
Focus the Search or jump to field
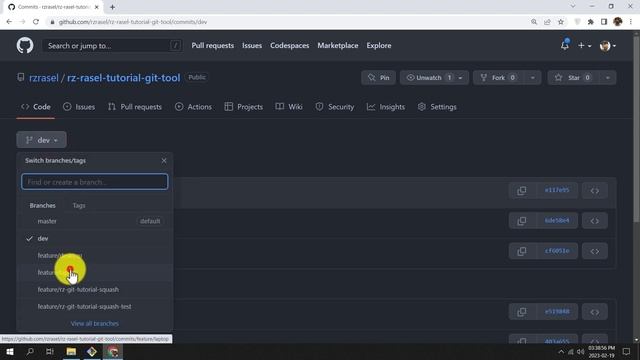click(112, 46)
